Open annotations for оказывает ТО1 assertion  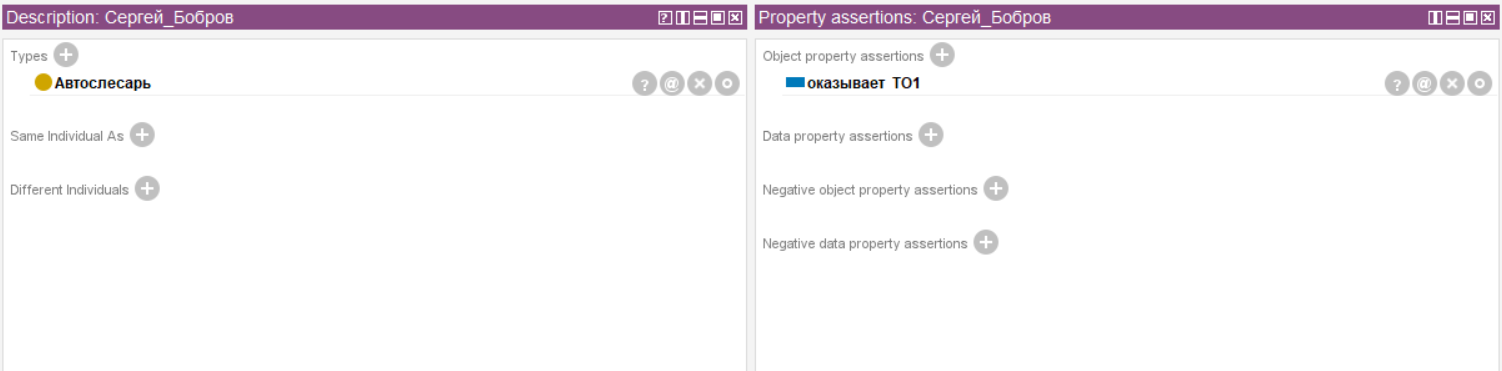(1424, 84)
